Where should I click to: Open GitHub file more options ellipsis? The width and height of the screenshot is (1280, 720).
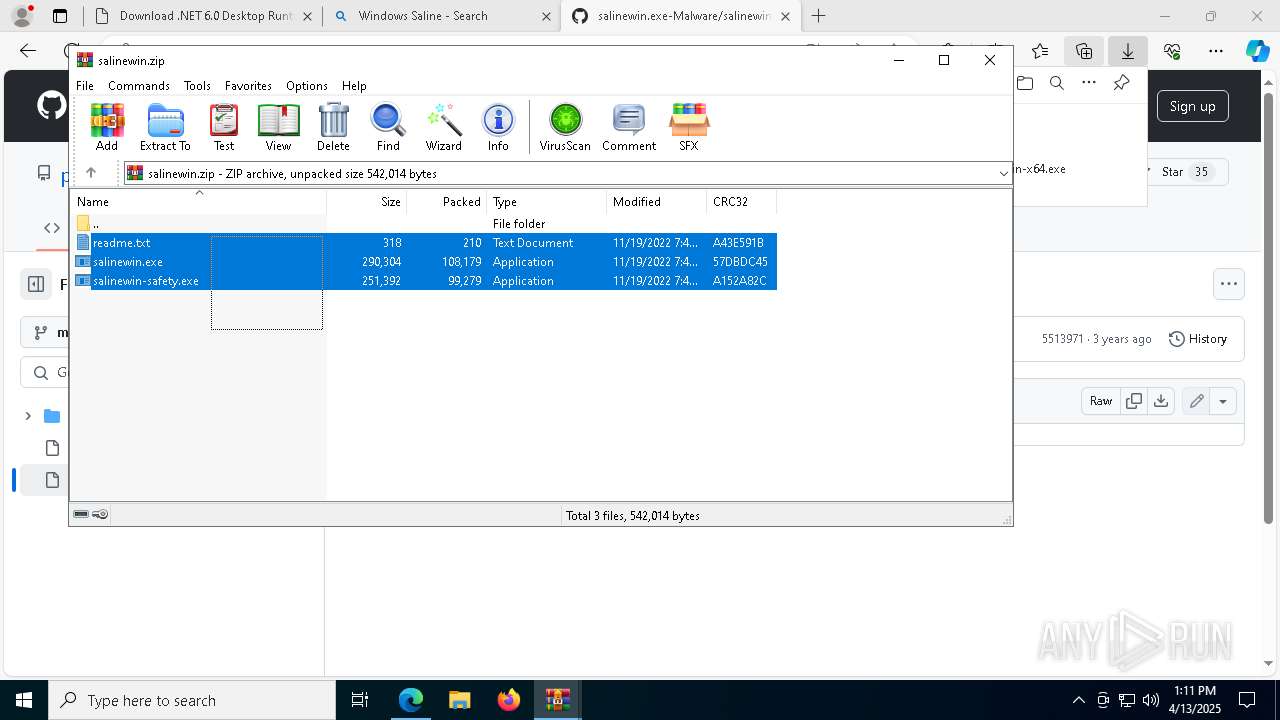pos(1228,284)
